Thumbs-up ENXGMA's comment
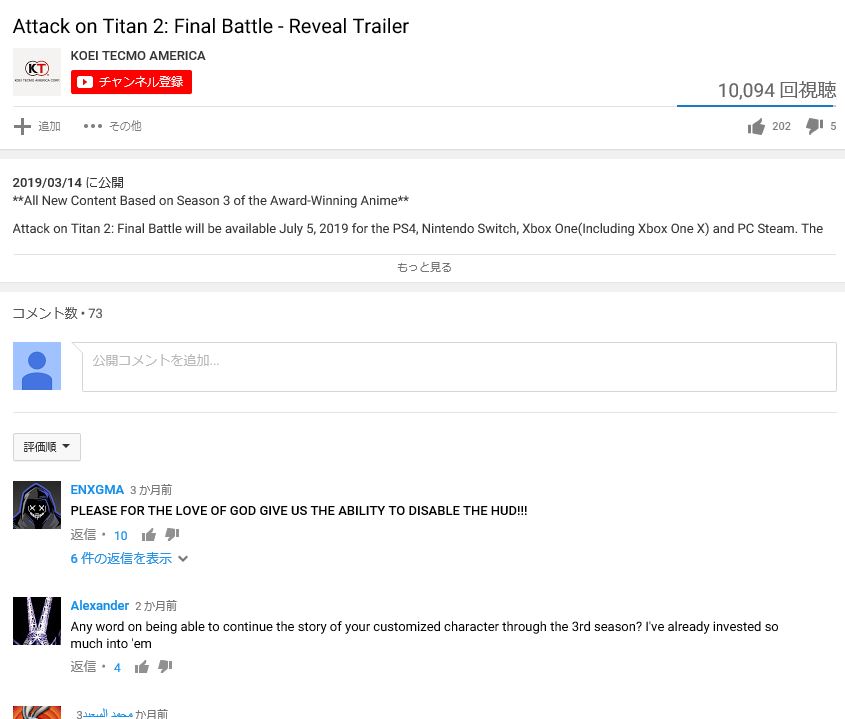The height and width of the screenshot is (719, 845). 149,535
